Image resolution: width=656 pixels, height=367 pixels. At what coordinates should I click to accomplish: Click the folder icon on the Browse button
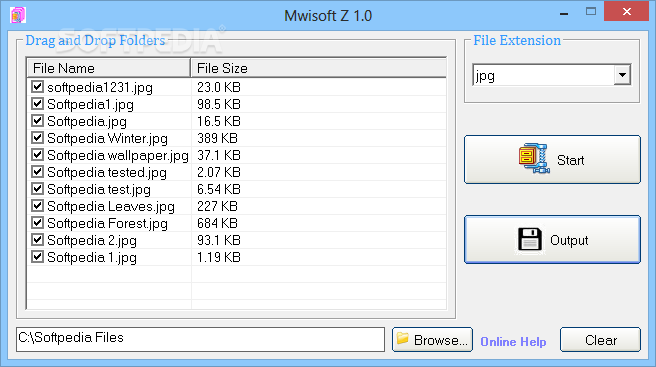click(x=402, y=338)
